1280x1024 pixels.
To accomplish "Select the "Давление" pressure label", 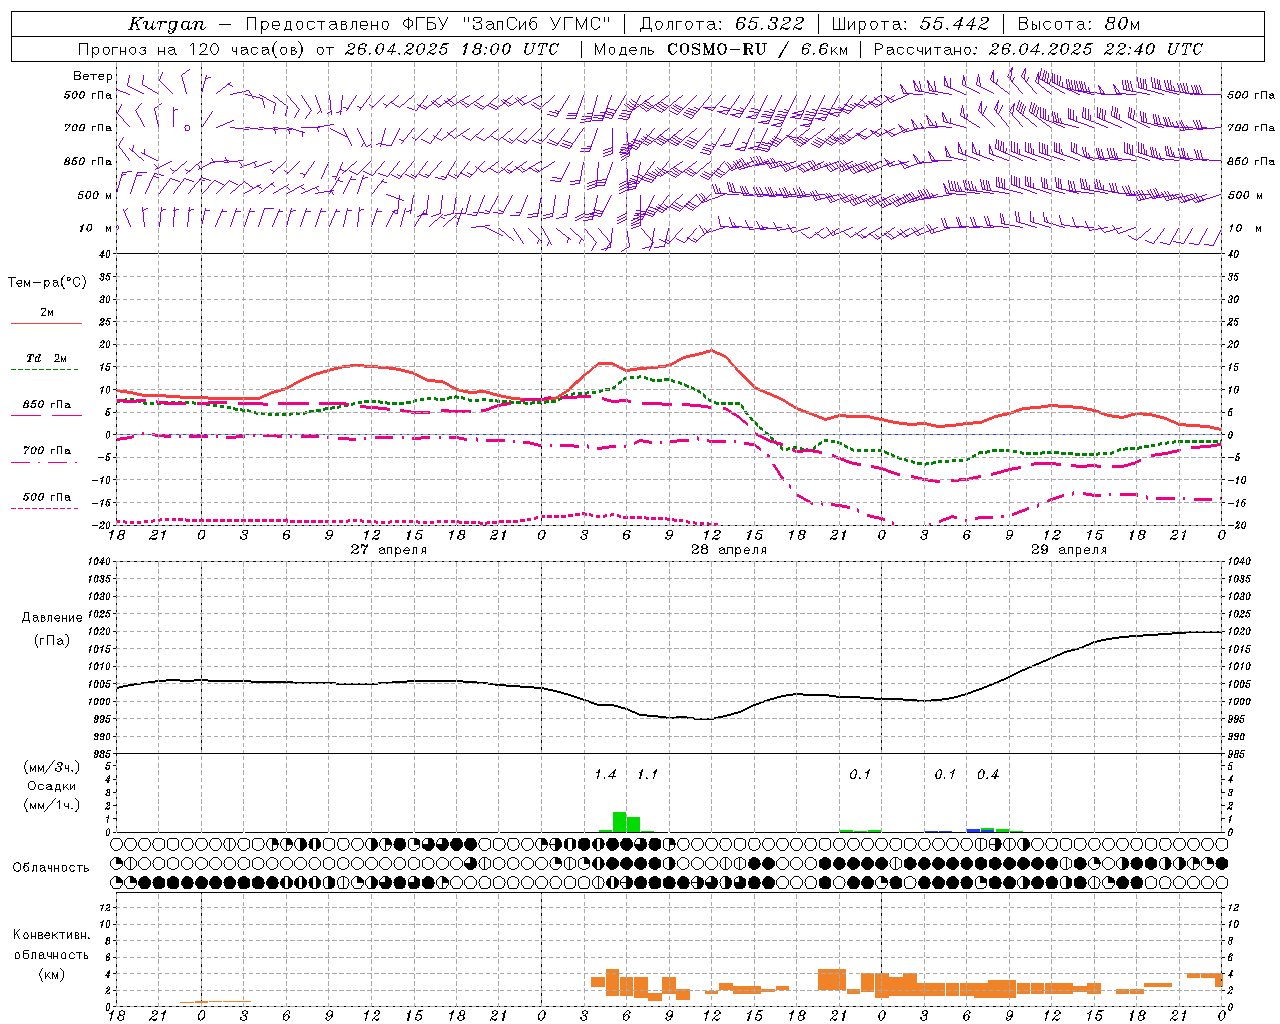I will tap(52, 618).
